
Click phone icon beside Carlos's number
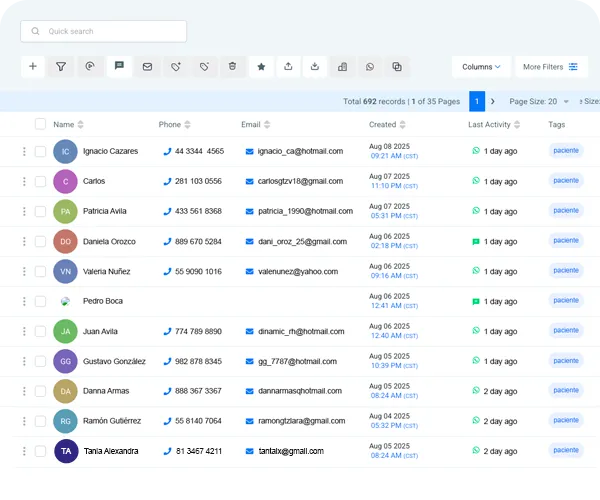tap(167, 182)
